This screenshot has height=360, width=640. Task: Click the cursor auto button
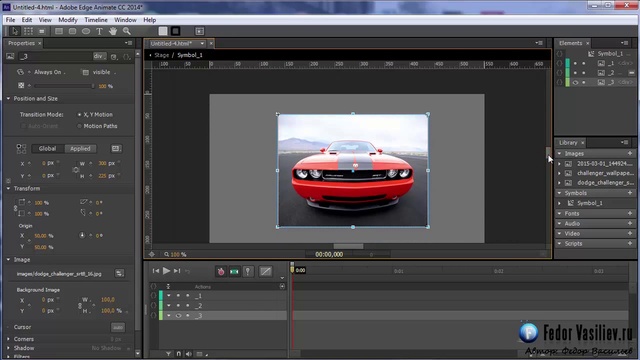coord(118,327)
